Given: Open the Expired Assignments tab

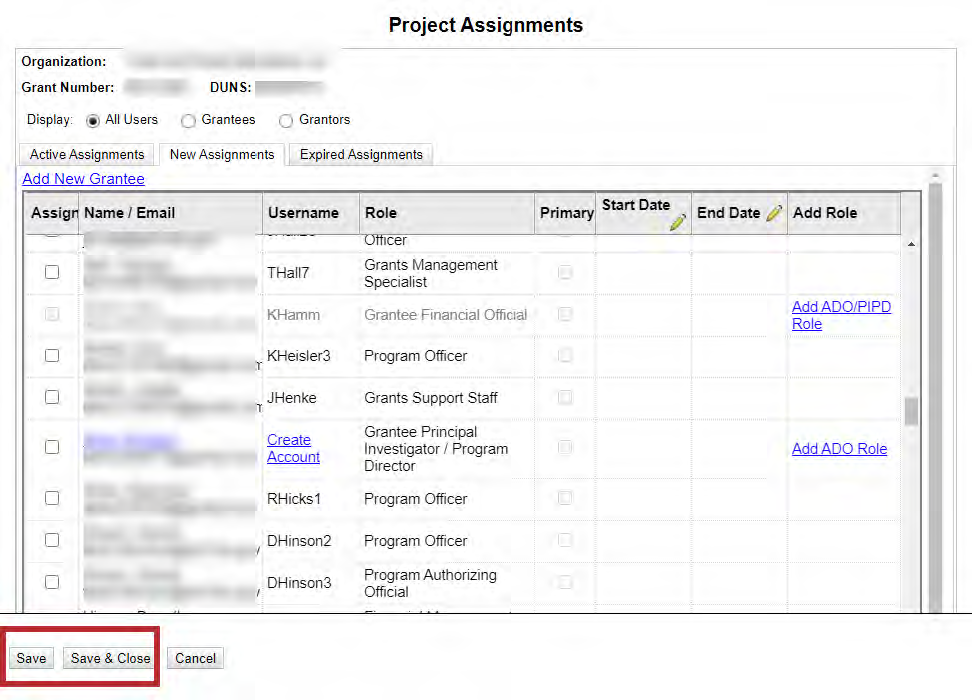Looking at the screenshot, I should (361, 155).
